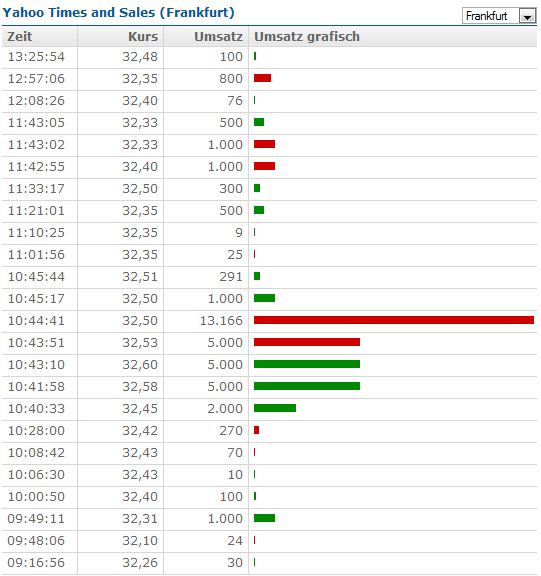Select the time 11:43:02
Viewport: 541px width, 576px height.
pyautogui.click(x=36, y=145)
